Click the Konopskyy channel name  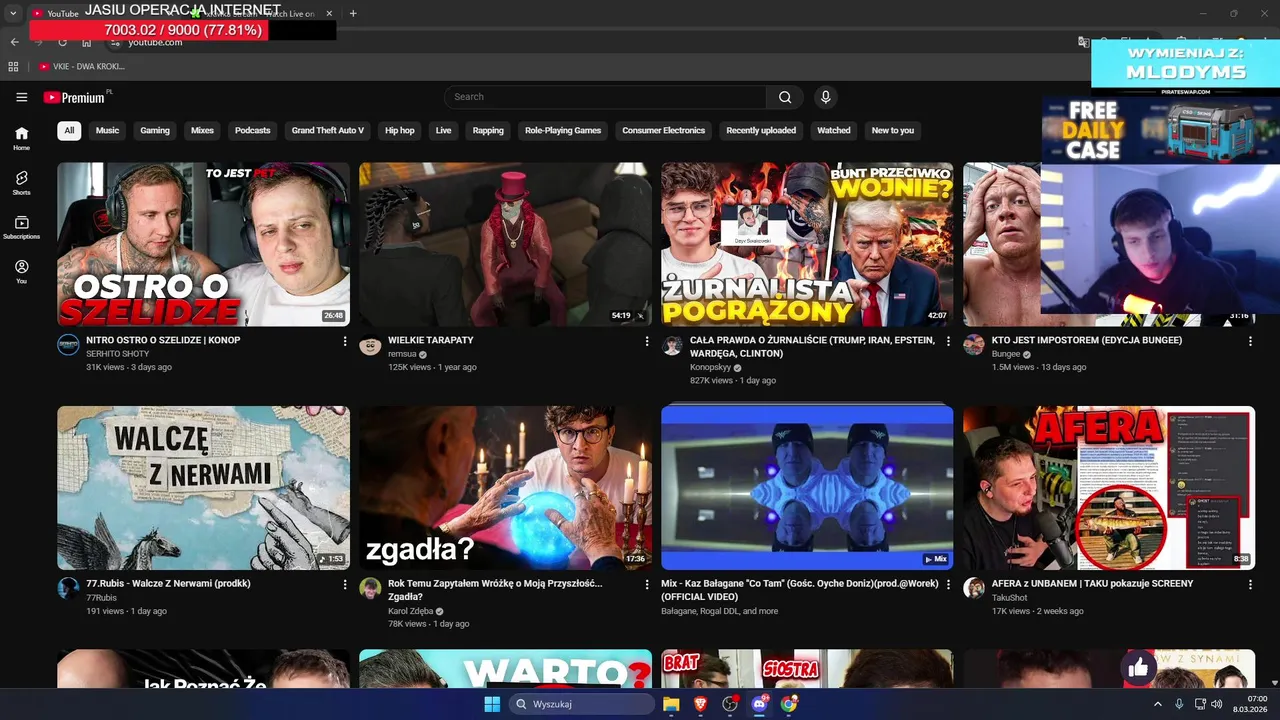(x=710, y=367)
